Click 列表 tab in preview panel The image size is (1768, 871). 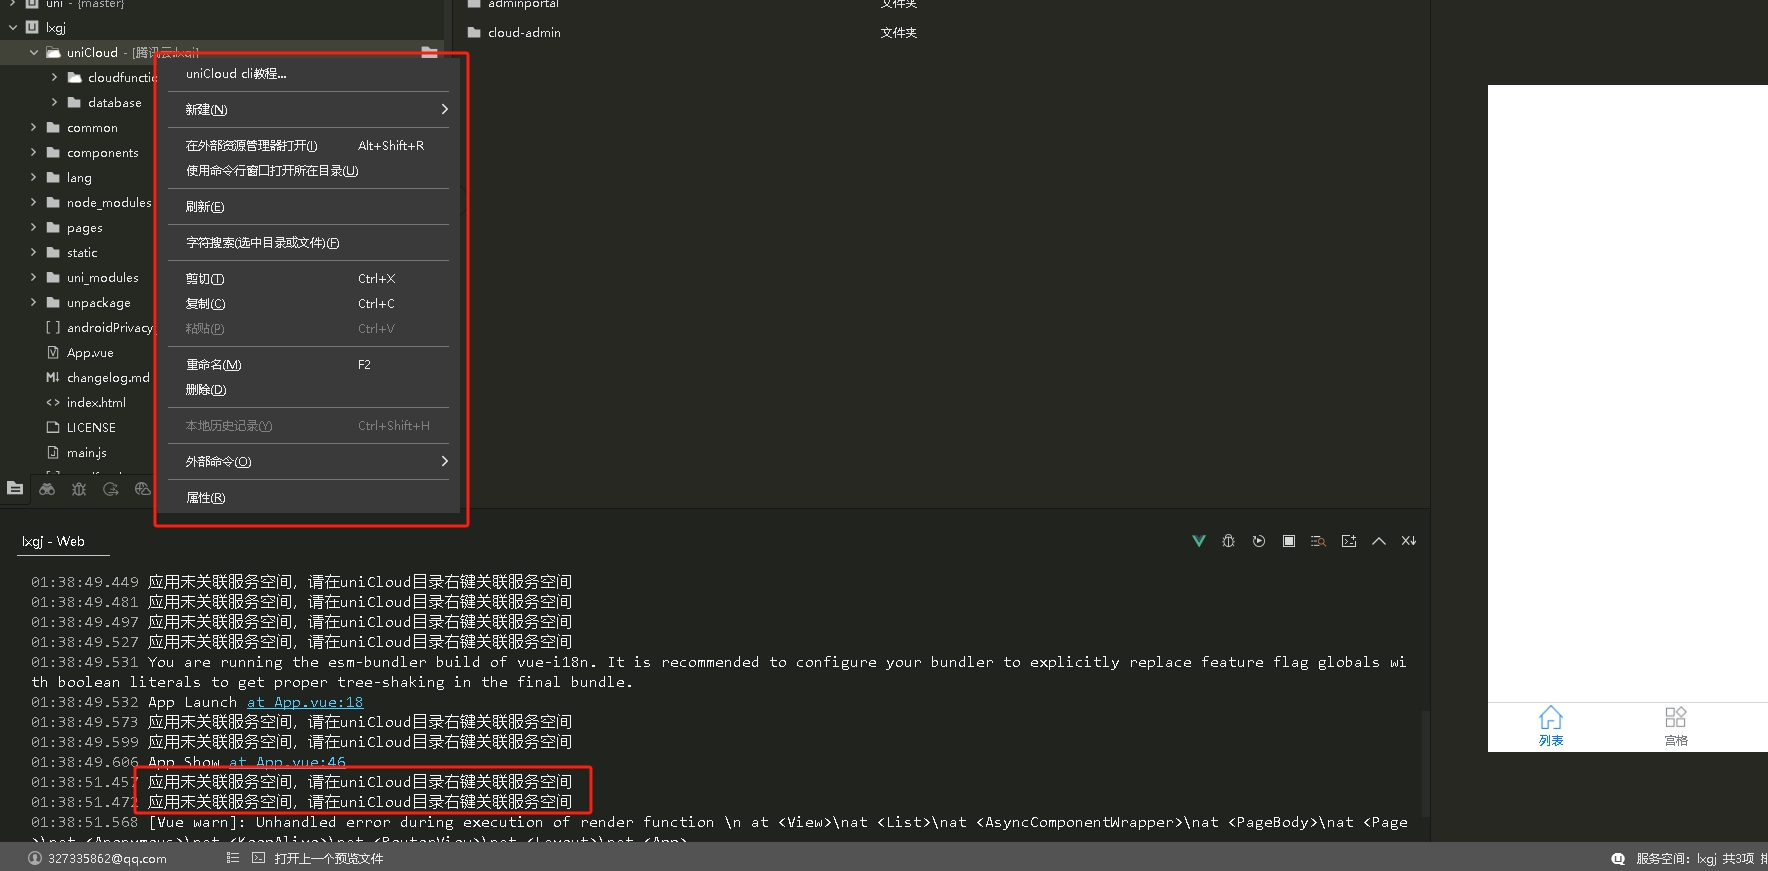(1550, 727)
